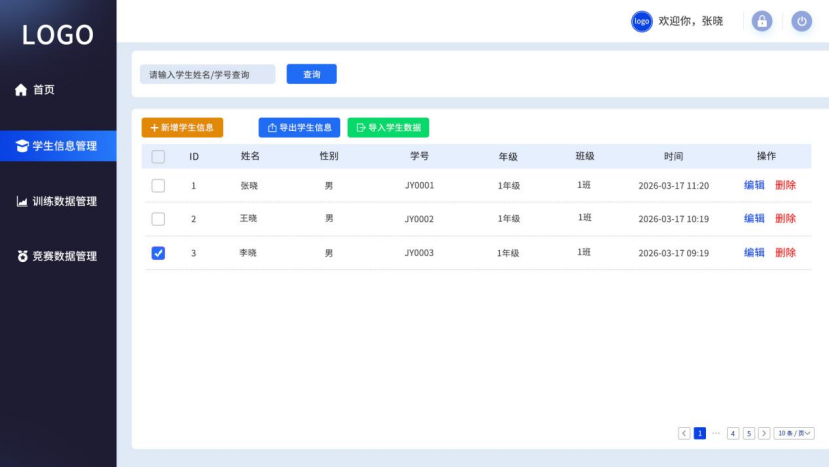Viewport: 830px width, 467px height.
Task: Toggle the select-all header checkbox
Action: 158,157
